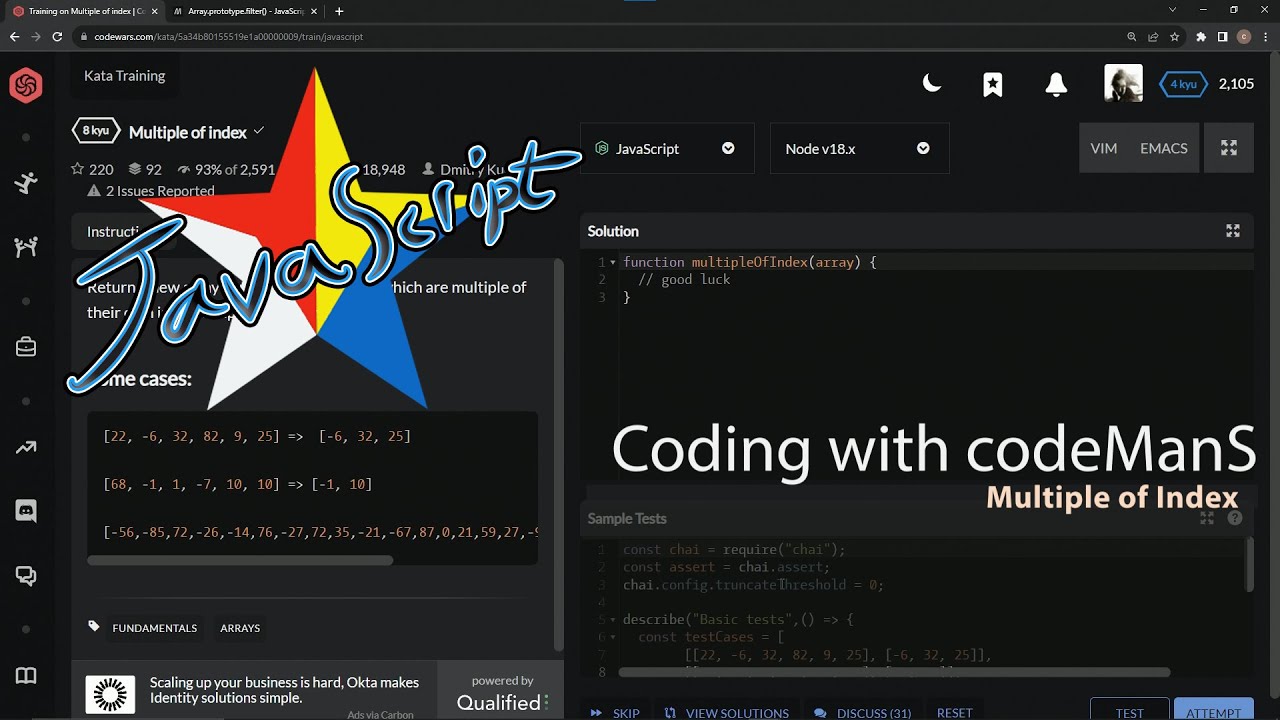Screen dimensions: 1280x720
Task: Toggle EMACS editor mode
Action: click(1163, 148)
